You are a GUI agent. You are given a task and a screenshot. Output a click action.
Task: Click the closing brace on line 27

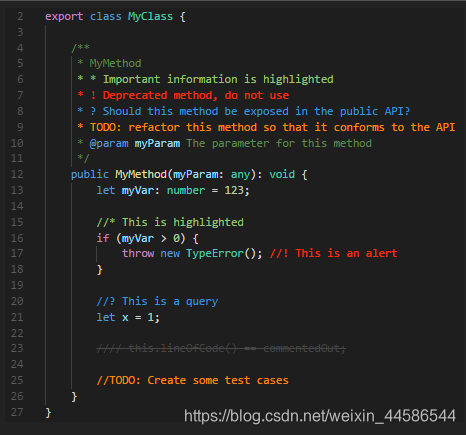tap(48, 413)
